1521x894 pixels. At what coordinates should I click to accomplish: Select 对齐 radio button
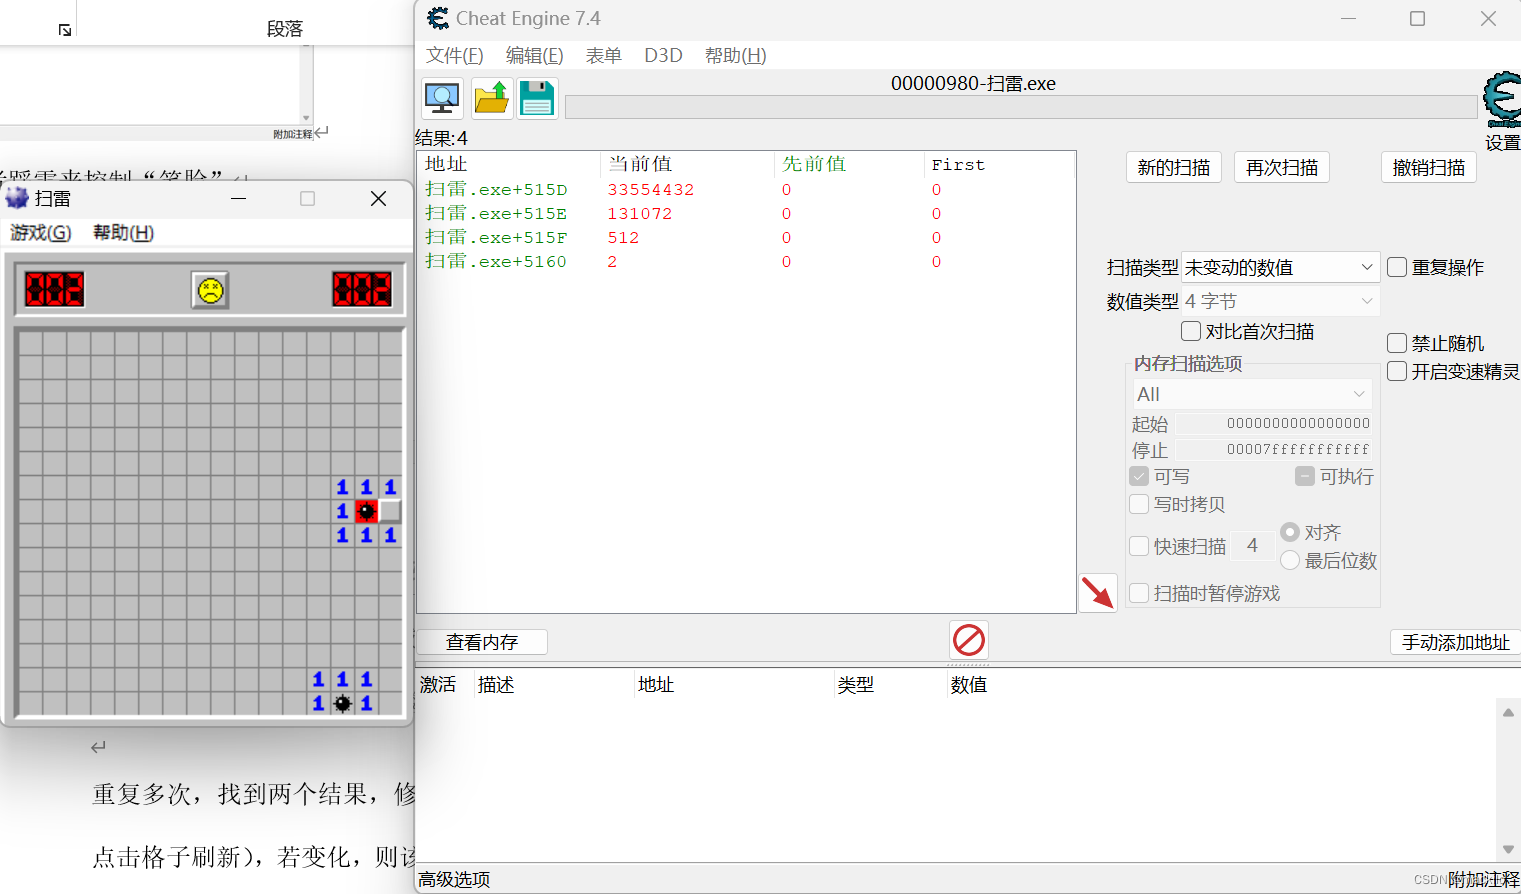tap(1290, 532)
